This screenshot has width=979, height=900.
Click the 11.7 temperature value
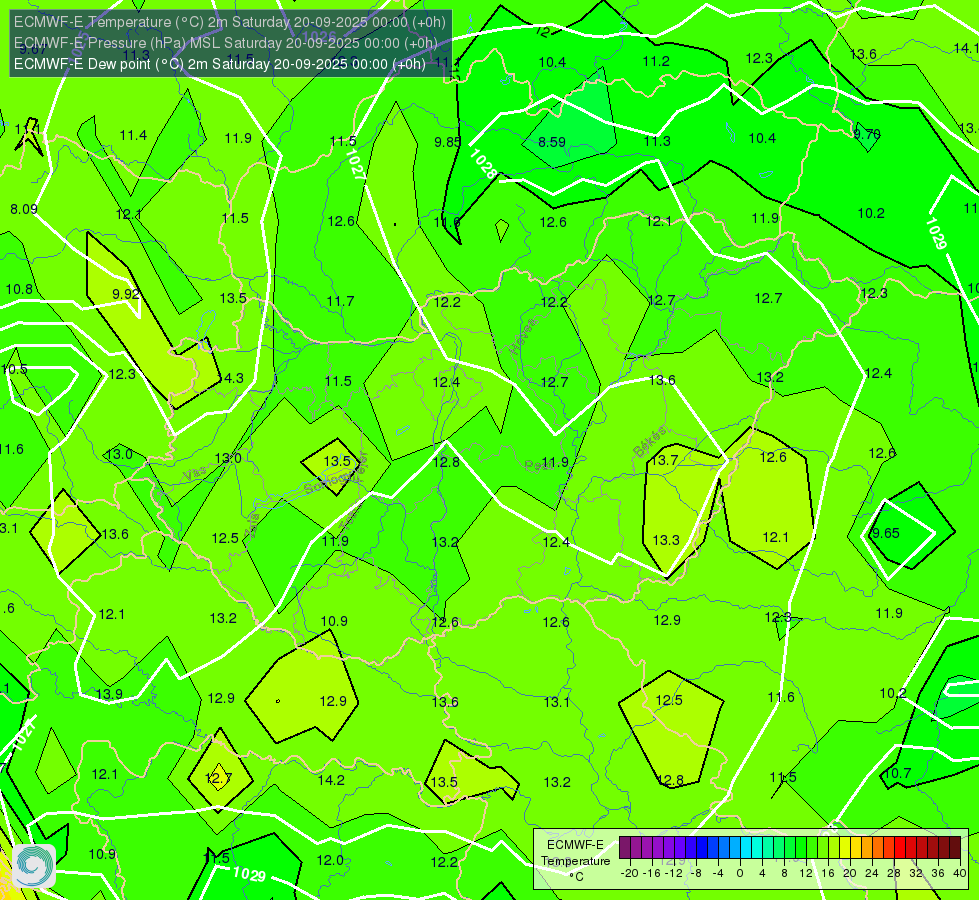(340, 302)
